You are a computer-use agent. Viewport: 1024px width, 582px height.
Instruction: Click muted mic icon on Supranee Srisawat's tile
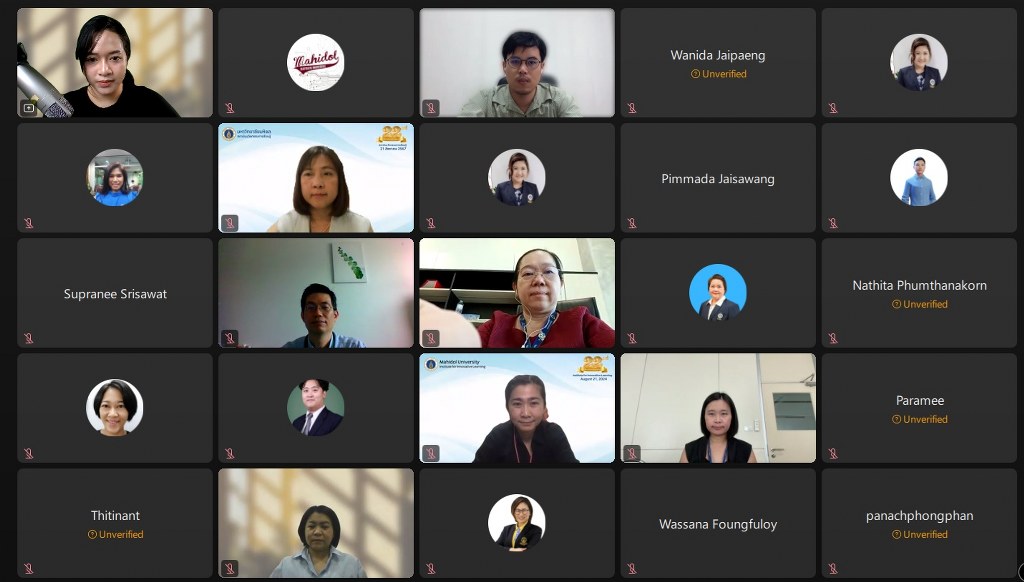coord(28,338)
